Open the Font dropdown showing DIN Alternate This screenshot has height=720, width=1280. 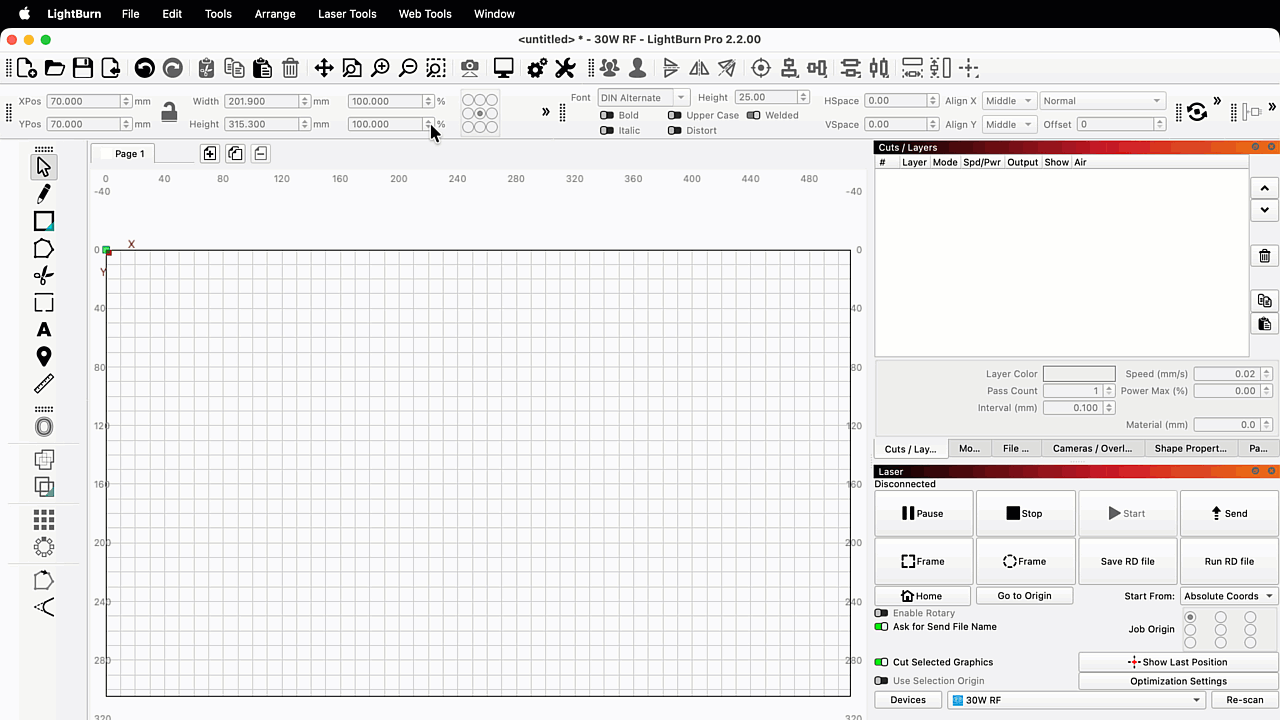click(644, 98)
